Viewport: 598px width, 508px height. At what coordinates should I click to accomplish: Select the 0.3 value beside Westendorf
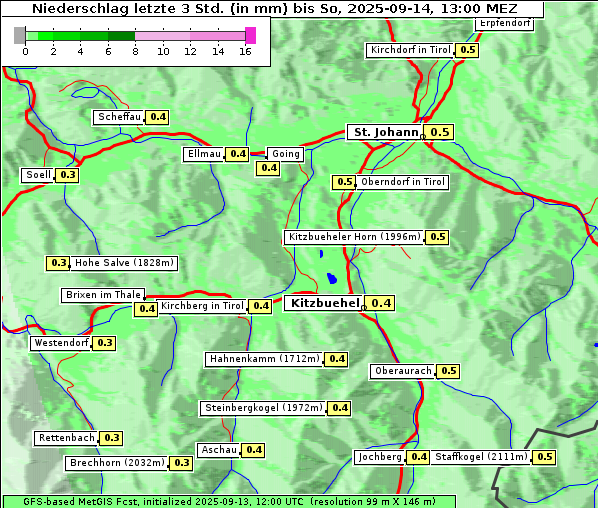tap(104, 343)
